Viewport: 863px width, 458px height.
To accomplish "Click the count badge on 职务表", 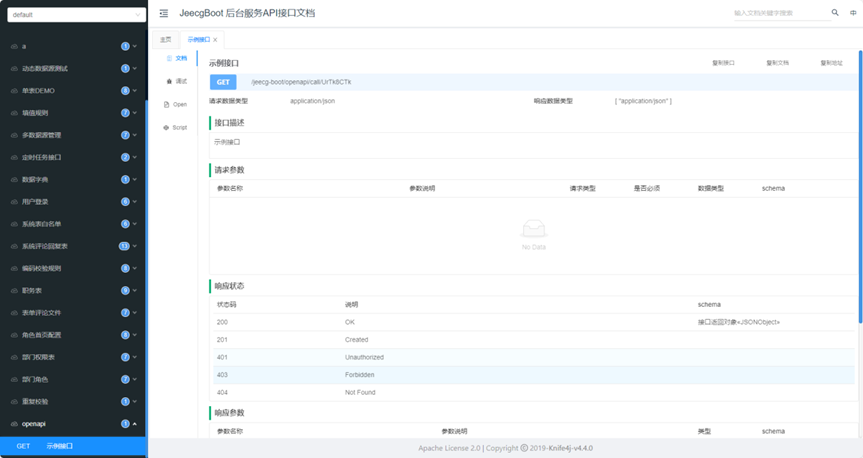I will (125, 291).
